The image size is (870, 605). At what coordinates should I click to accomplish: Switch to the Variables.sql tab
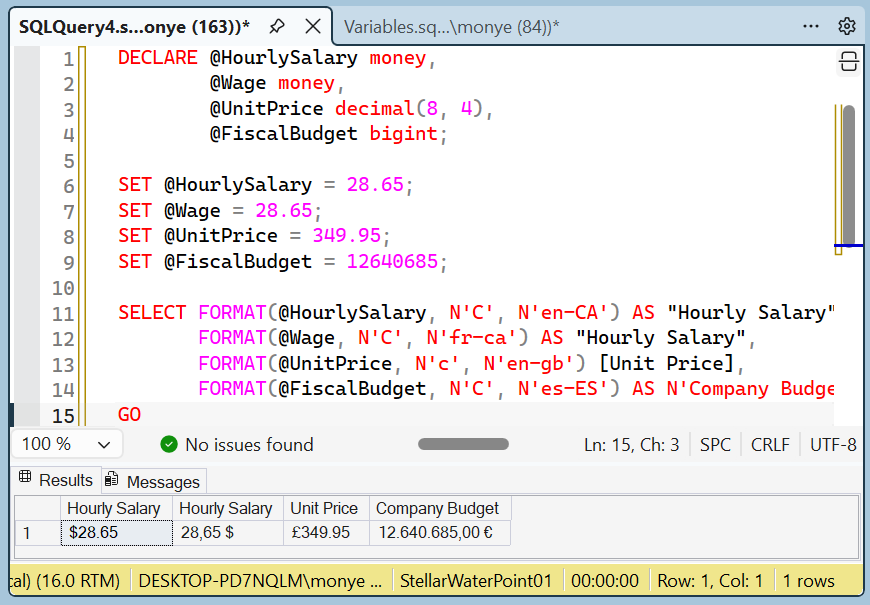coord(451,27)
